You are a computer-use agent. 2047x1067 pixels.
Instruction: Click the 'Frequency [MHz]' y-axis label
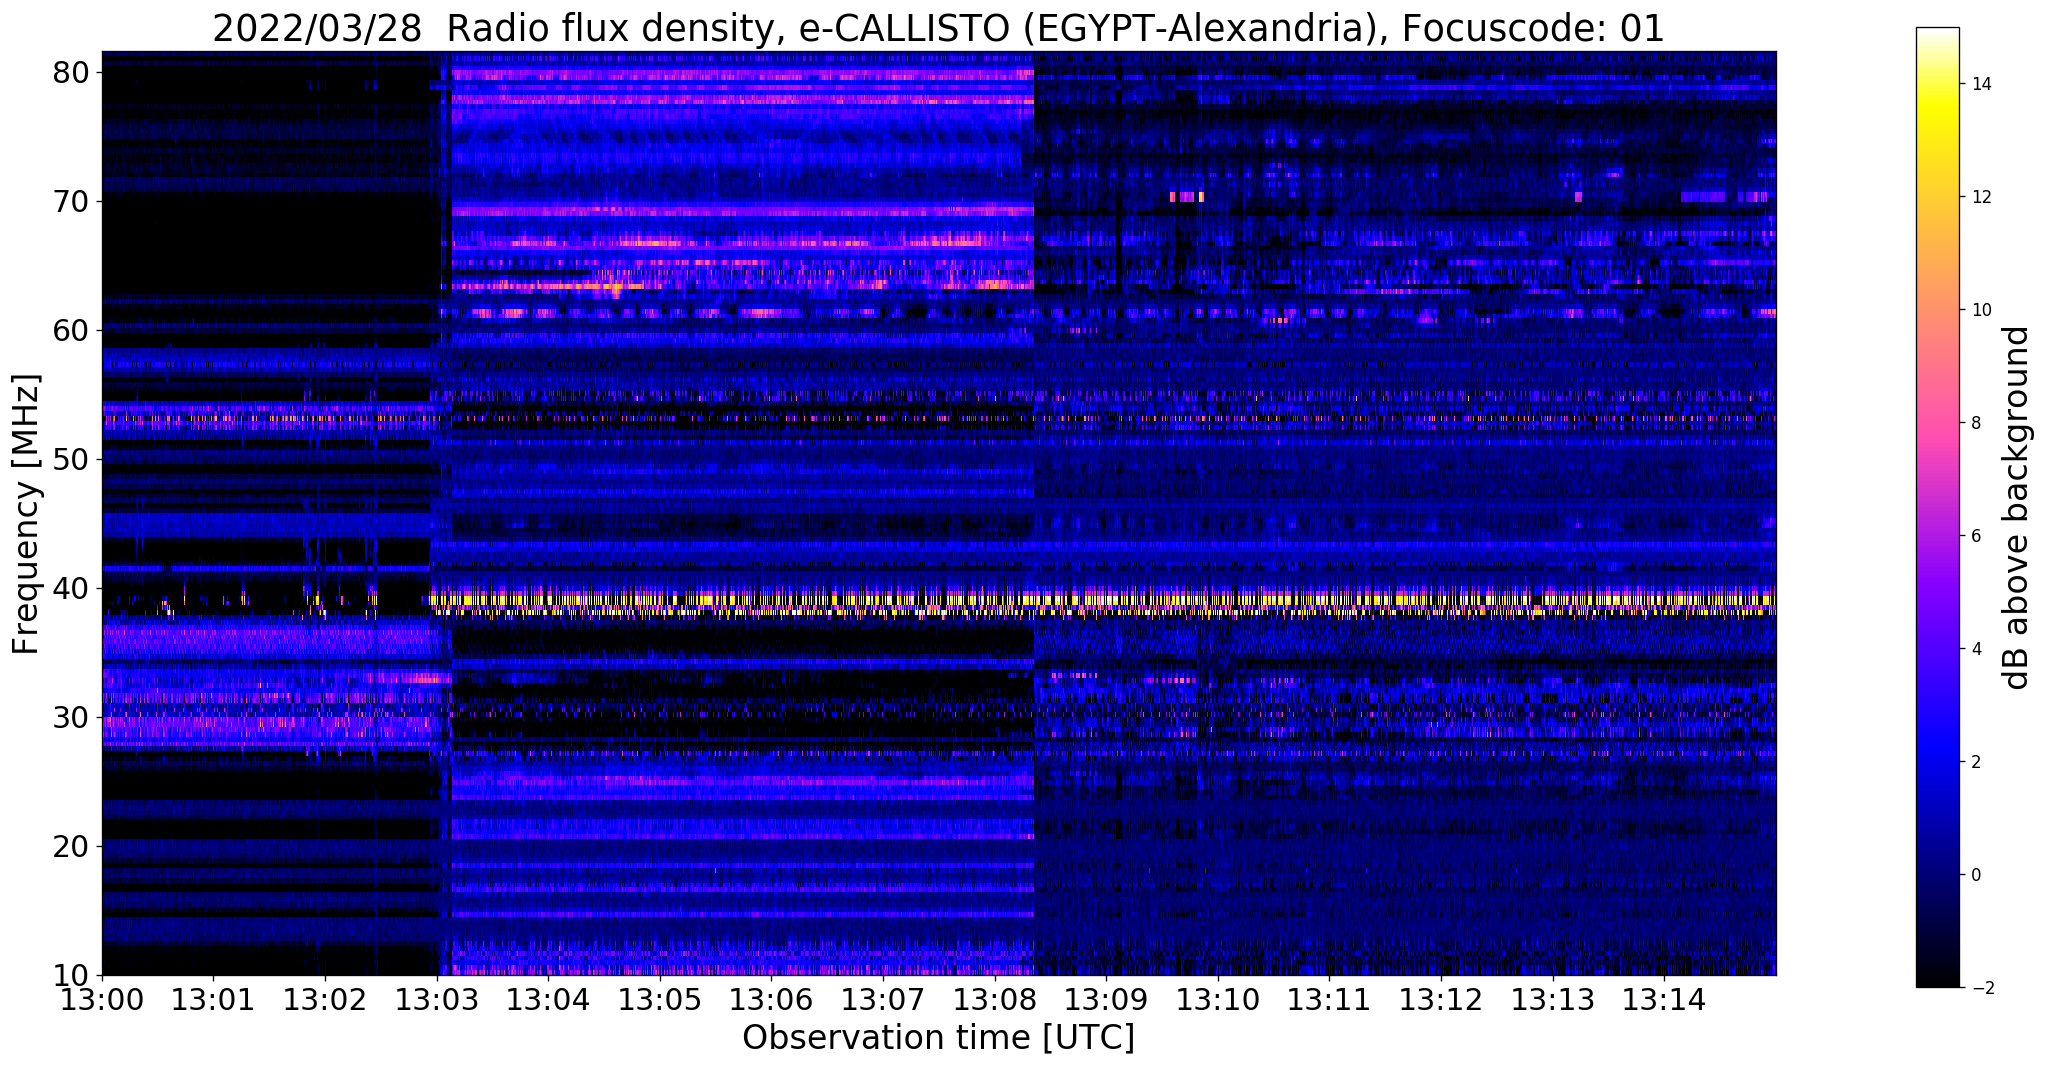26,514
